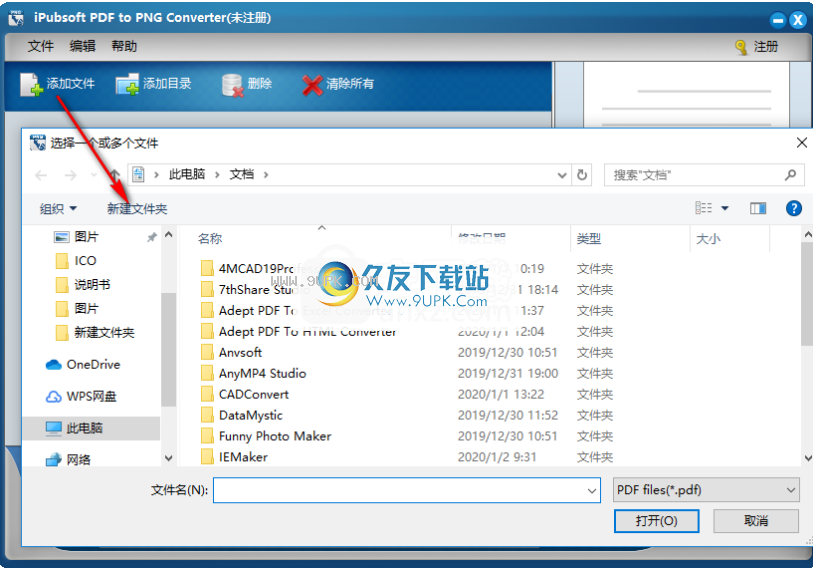Image resolution: width=813 pixels, height=568 pixels.
Task: Change view using the view mode icon
Action: [704, 208]
